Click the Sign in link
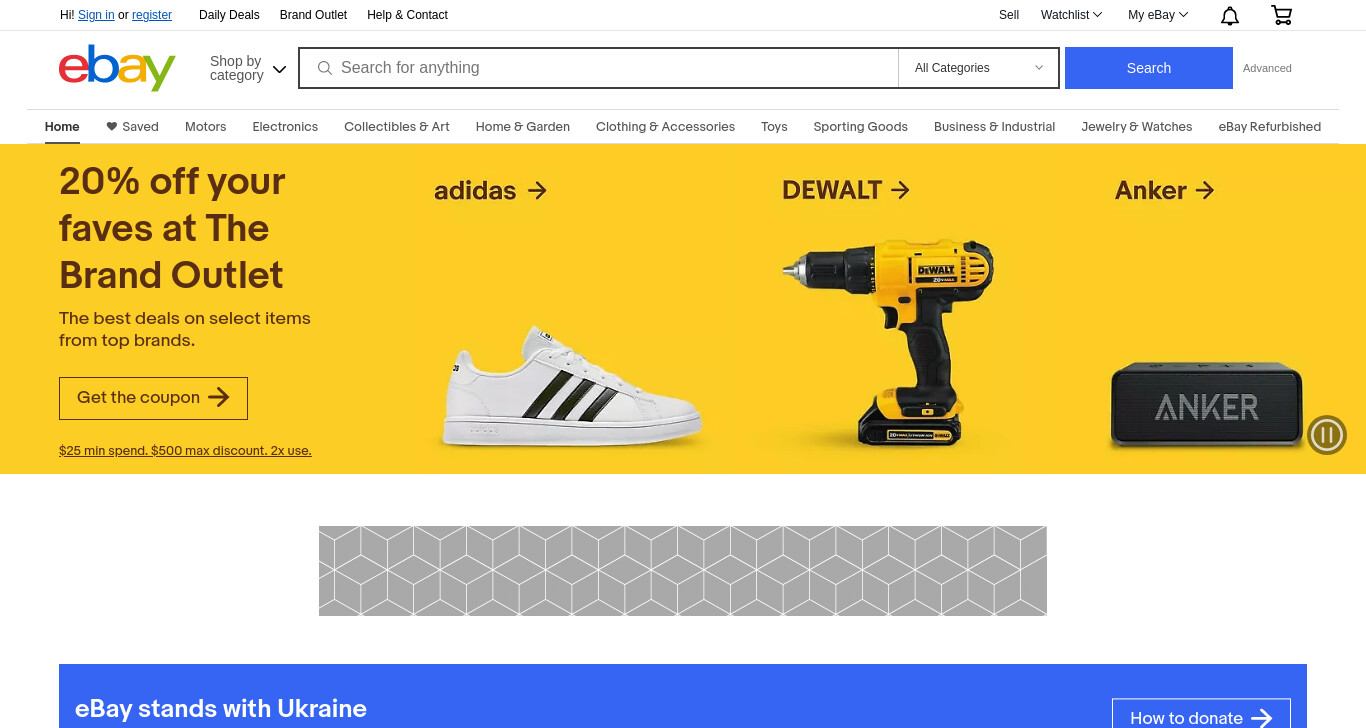The width and height of the screenshot is (1366, 728). click(x=96, y=15)
